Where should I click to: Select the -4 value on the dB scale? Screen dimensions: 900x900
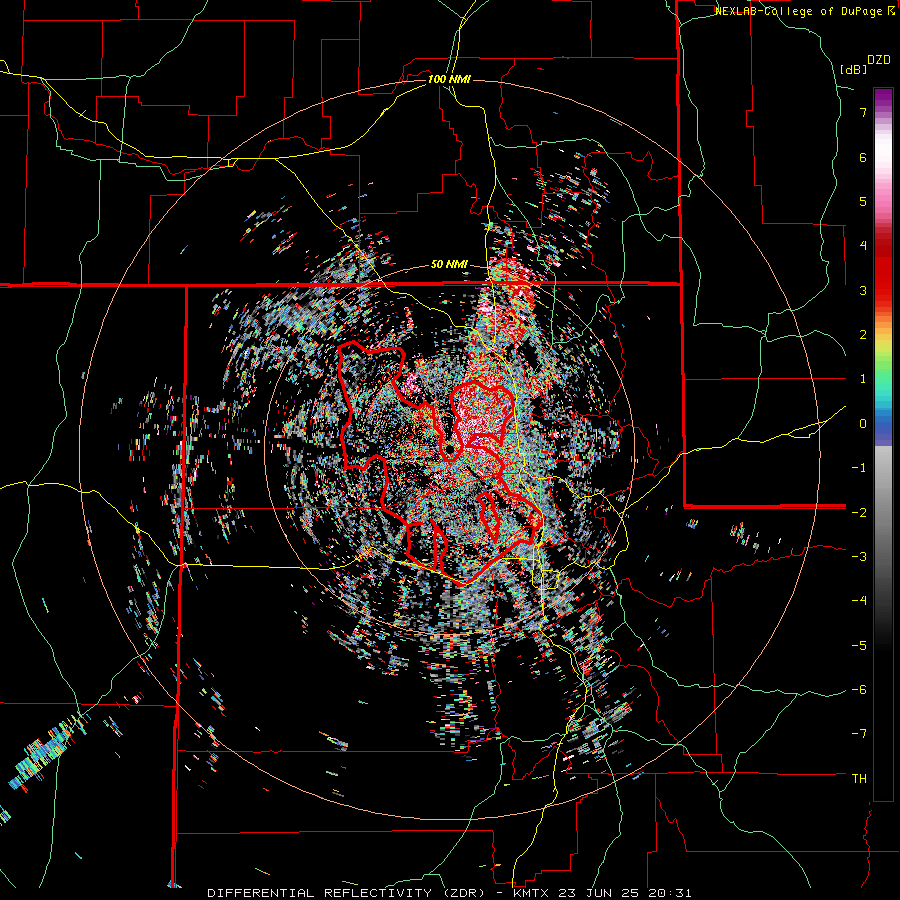coord(859,601)
